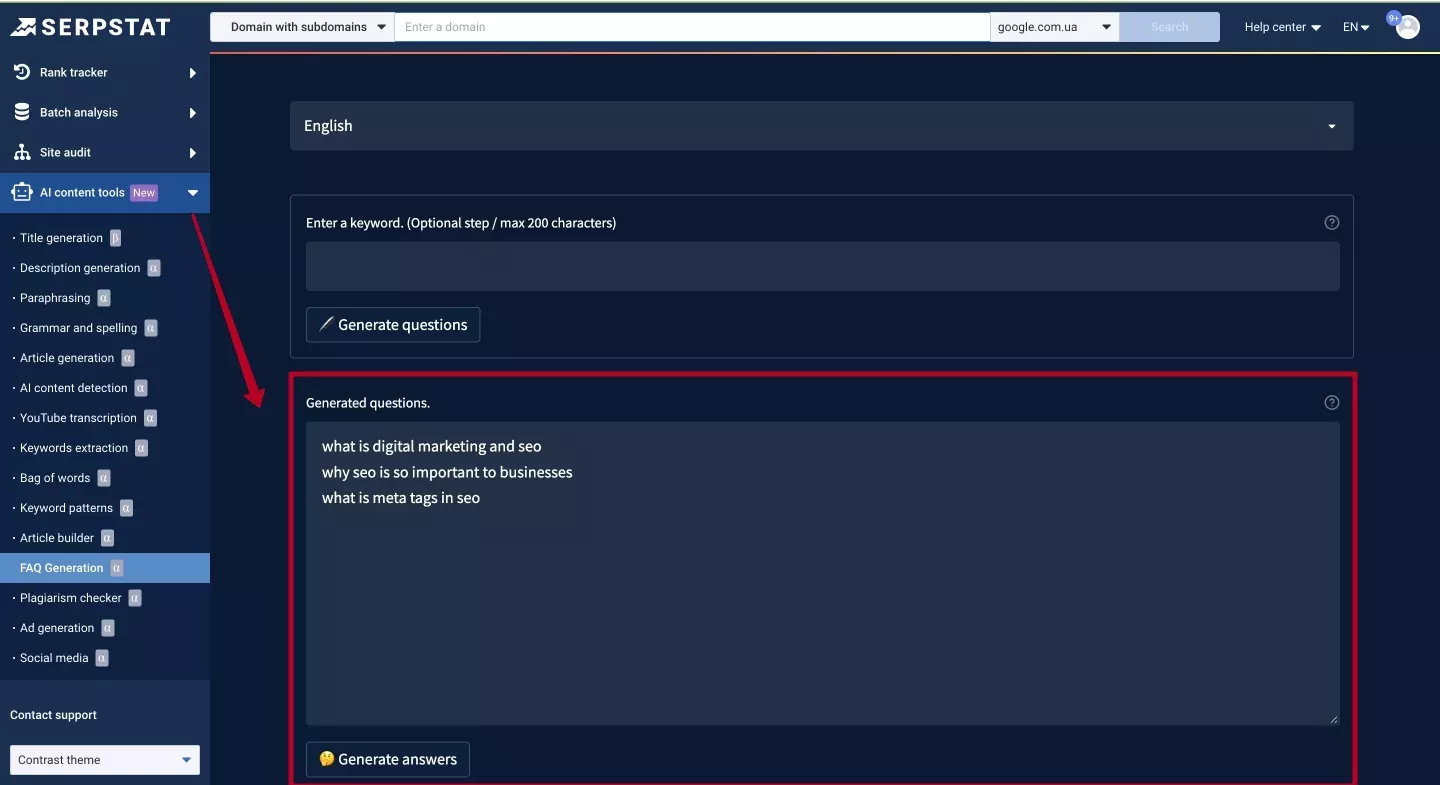Viewport: 1440px width, 785px height.
Task: Open the google.com.ua search engine dropdown
Action: [x=1055, y=27]
